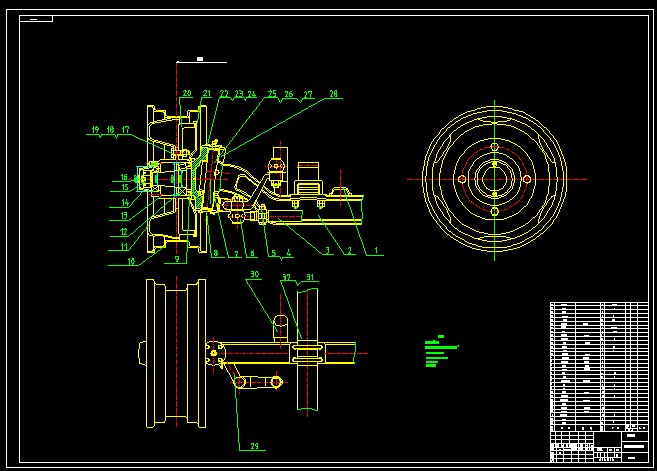The height and width of the screenshot is (471, 657).
Task: Select part callout number 29
Action: pos(254,445)
